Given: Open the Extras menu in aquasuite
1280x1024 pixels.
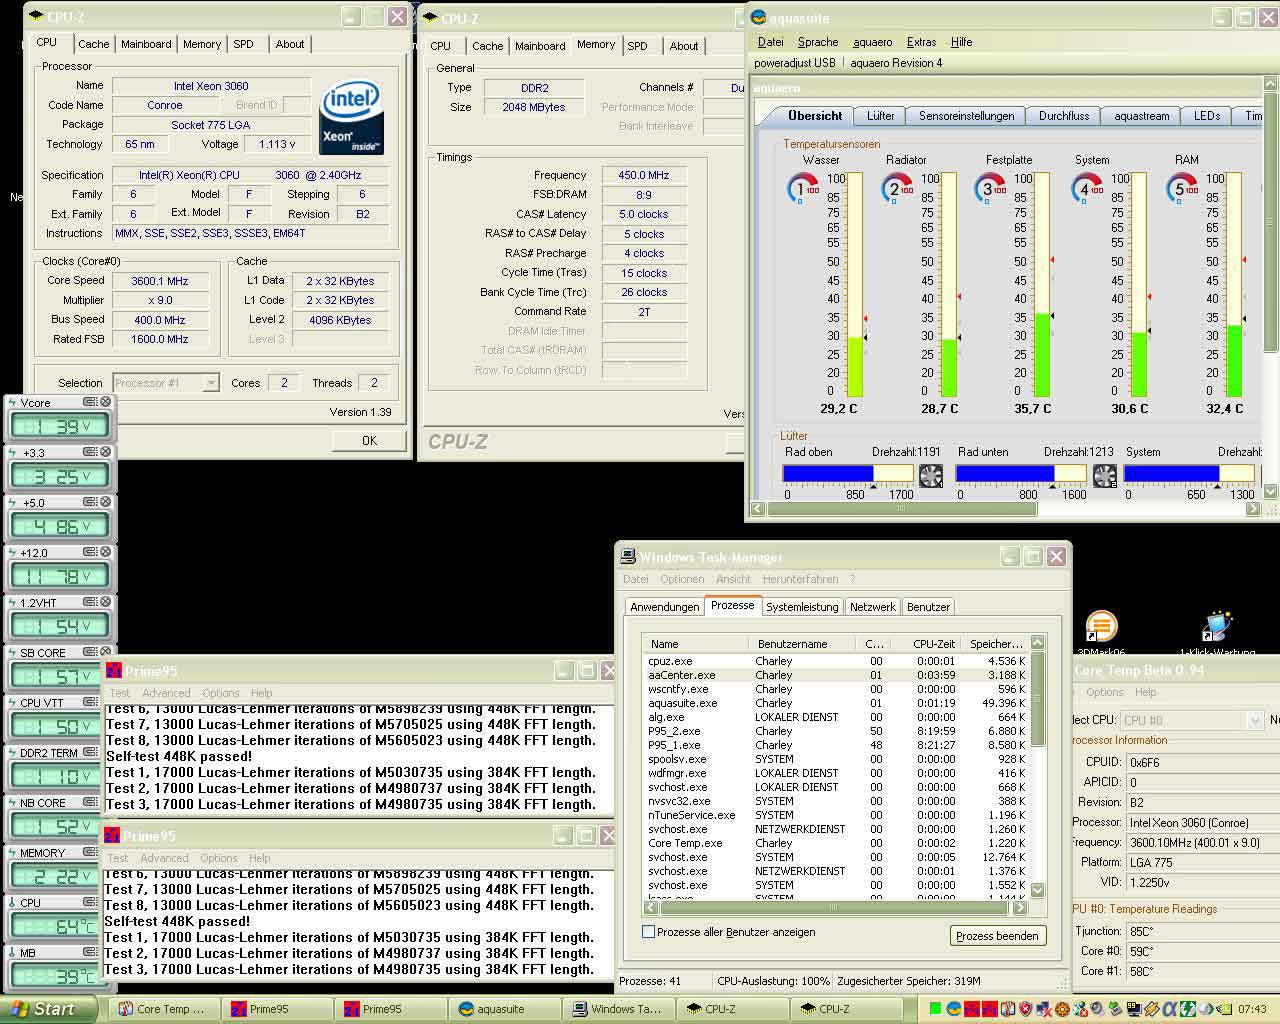Looking at the screenshot, I should pyautogui.click(x=921, y=42).
